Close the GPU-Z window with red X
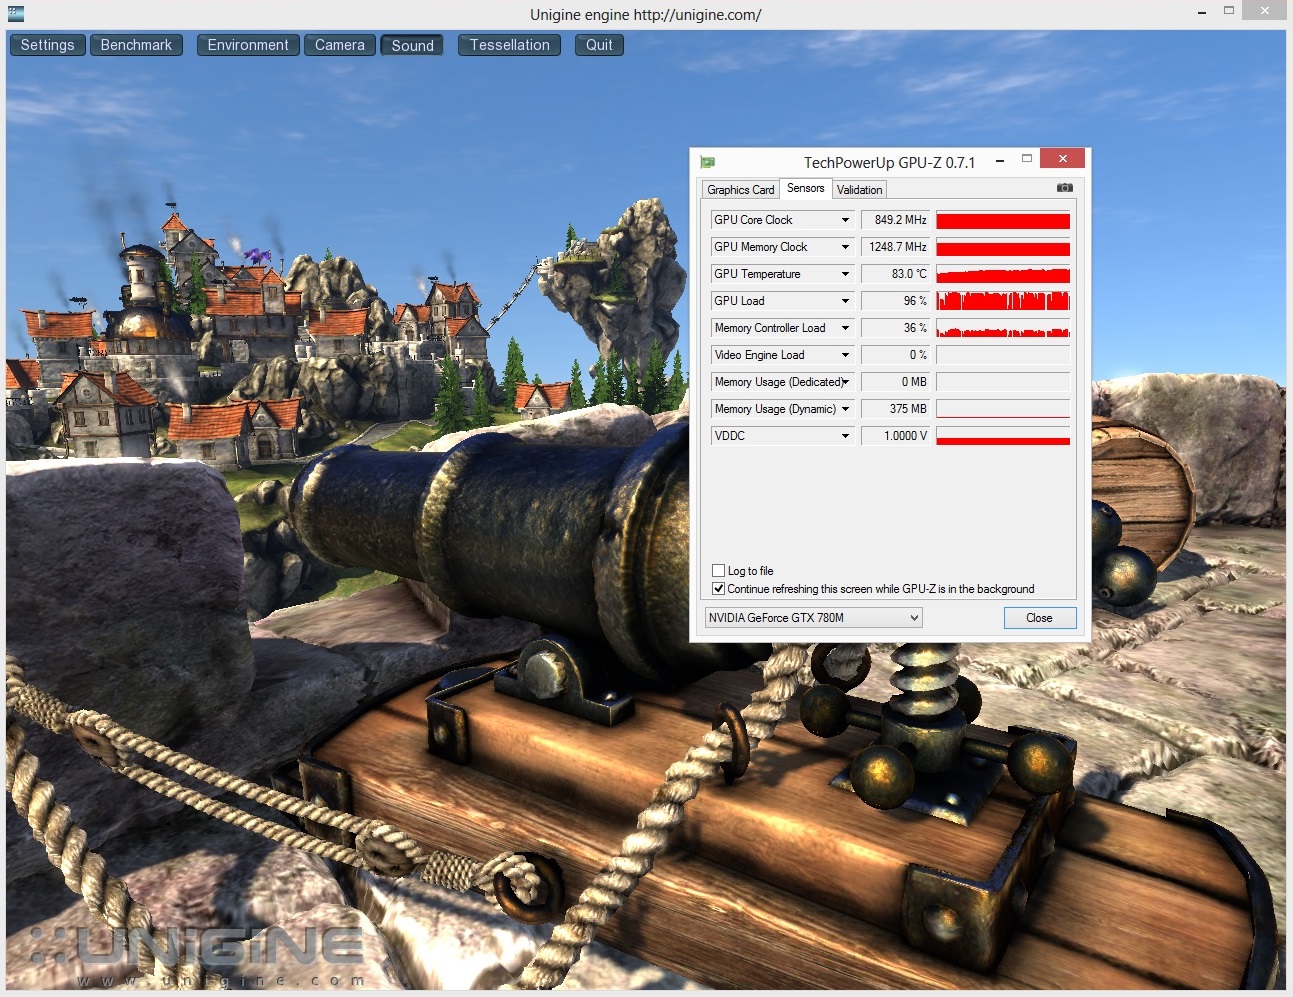Screen dimensions: 1294x997 point(1063,158)
